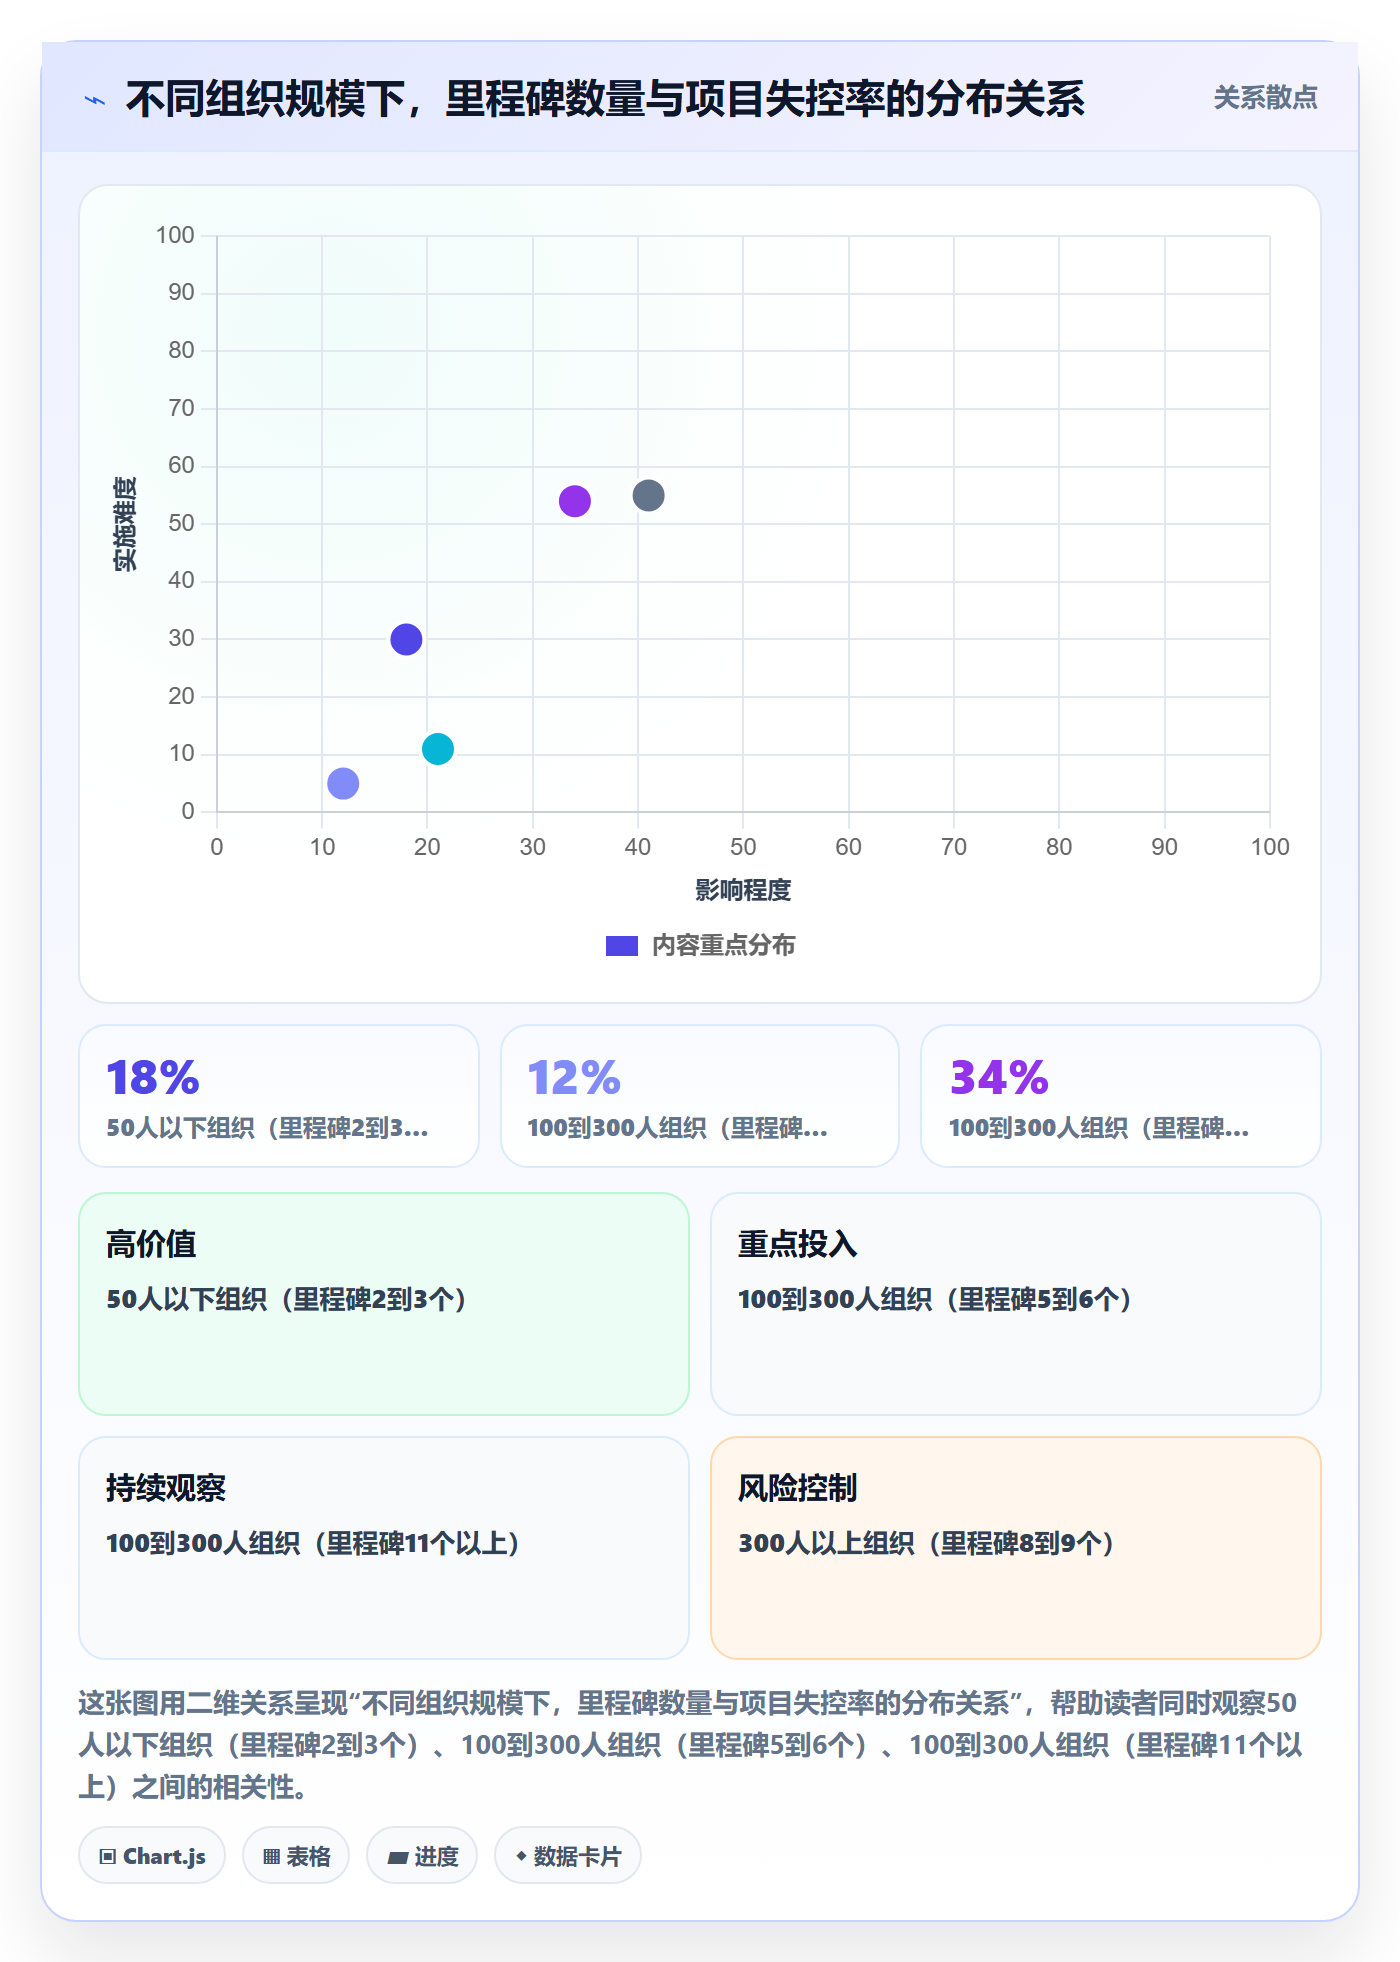Select the 风险控制 quadrant card
The height and width of the screenshot is (1962, 1400).
tap(1016, 1548)
